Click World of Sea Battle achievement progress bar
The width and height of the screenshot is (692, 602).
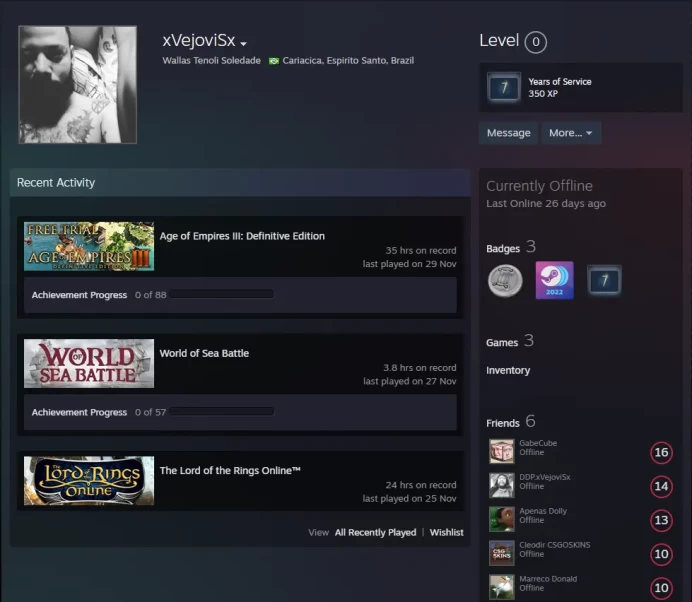[222, 412]
